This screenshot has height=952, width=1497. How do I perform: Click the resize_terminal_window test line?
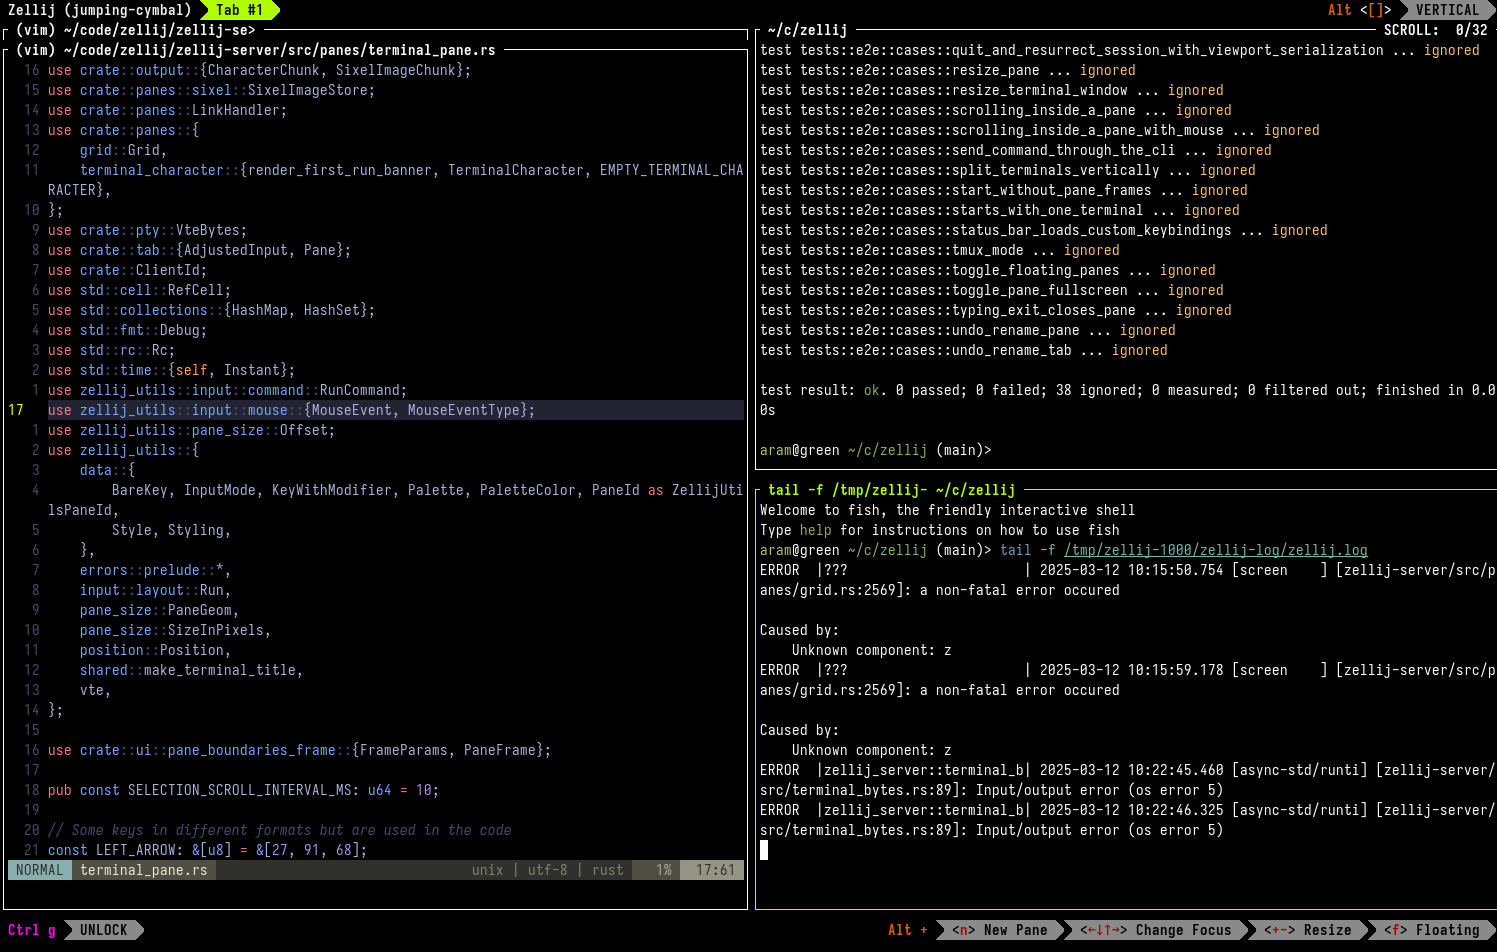(991, 90)
